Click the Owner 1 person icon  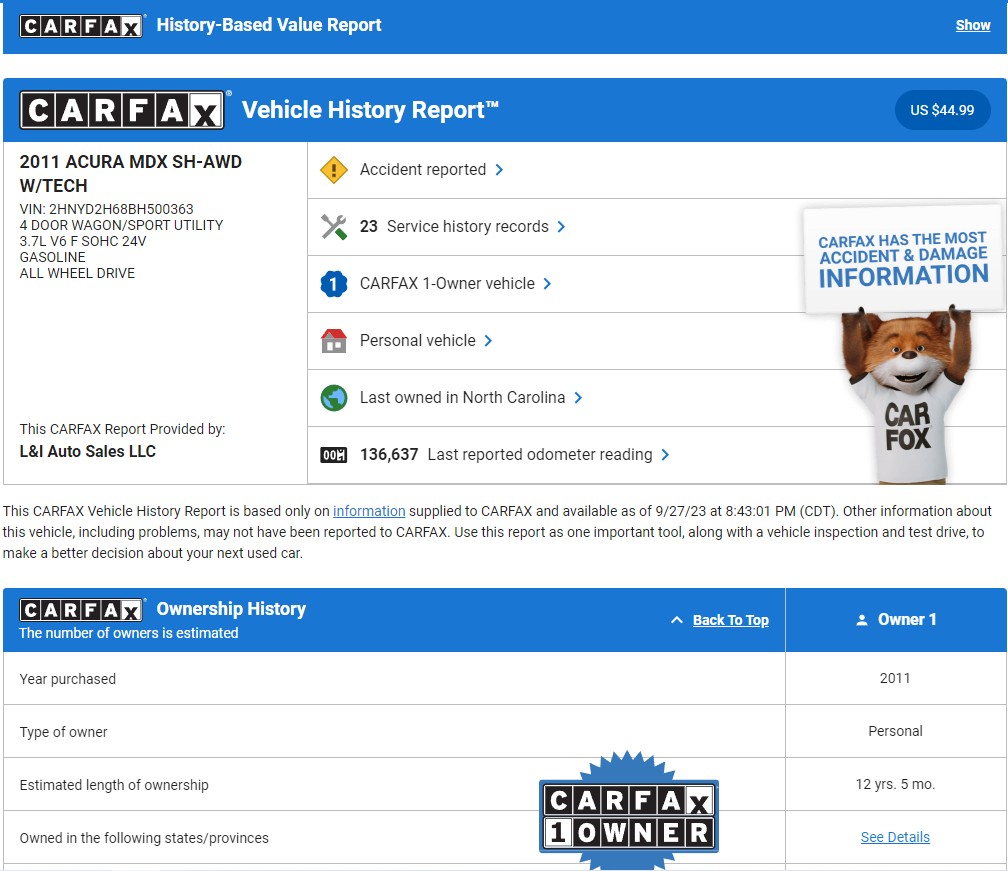(861, 620)
